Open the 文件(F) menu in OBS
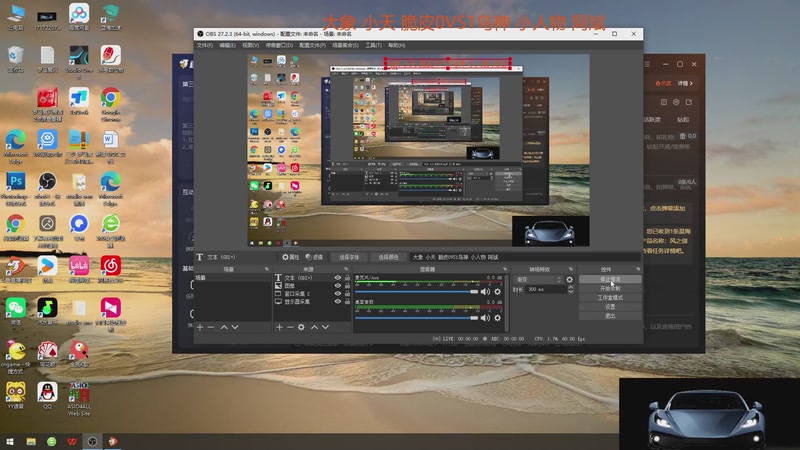Image resolution: width=800 pixels, height=450 pixels. (205, 45)
